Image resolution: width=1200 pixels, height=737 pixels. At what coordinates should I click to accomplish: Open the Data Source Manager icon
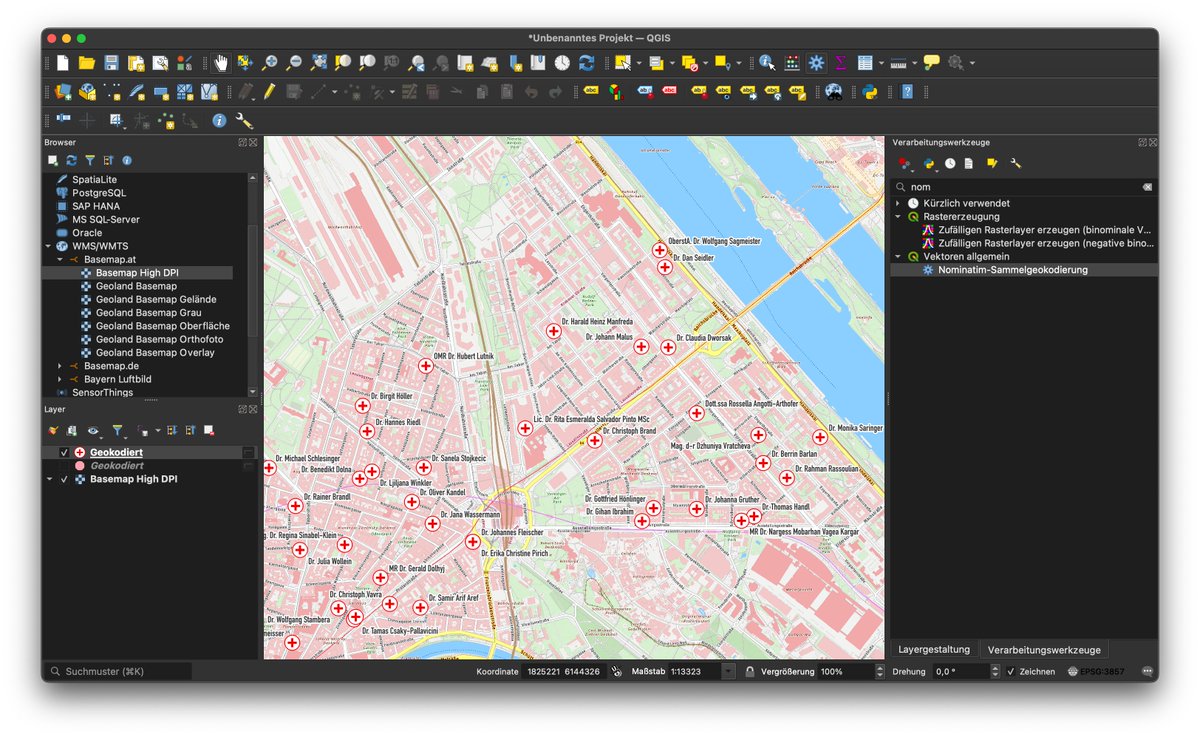[x=63, y=91]
